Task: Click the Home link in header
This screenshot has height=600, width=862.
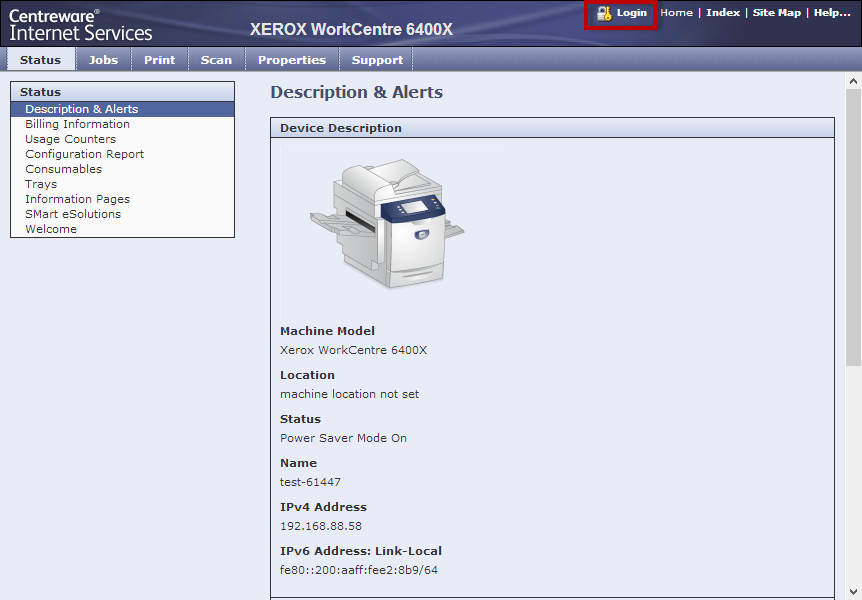Action: click(x=676, y=13)
